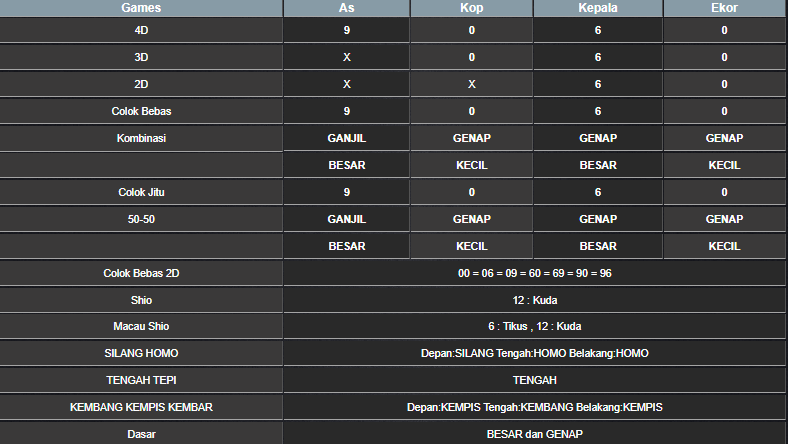This screenshot has width=788, height=444.
Task: Click Kop value 0 in Colok Bebas row
Action: click(471, 111)
